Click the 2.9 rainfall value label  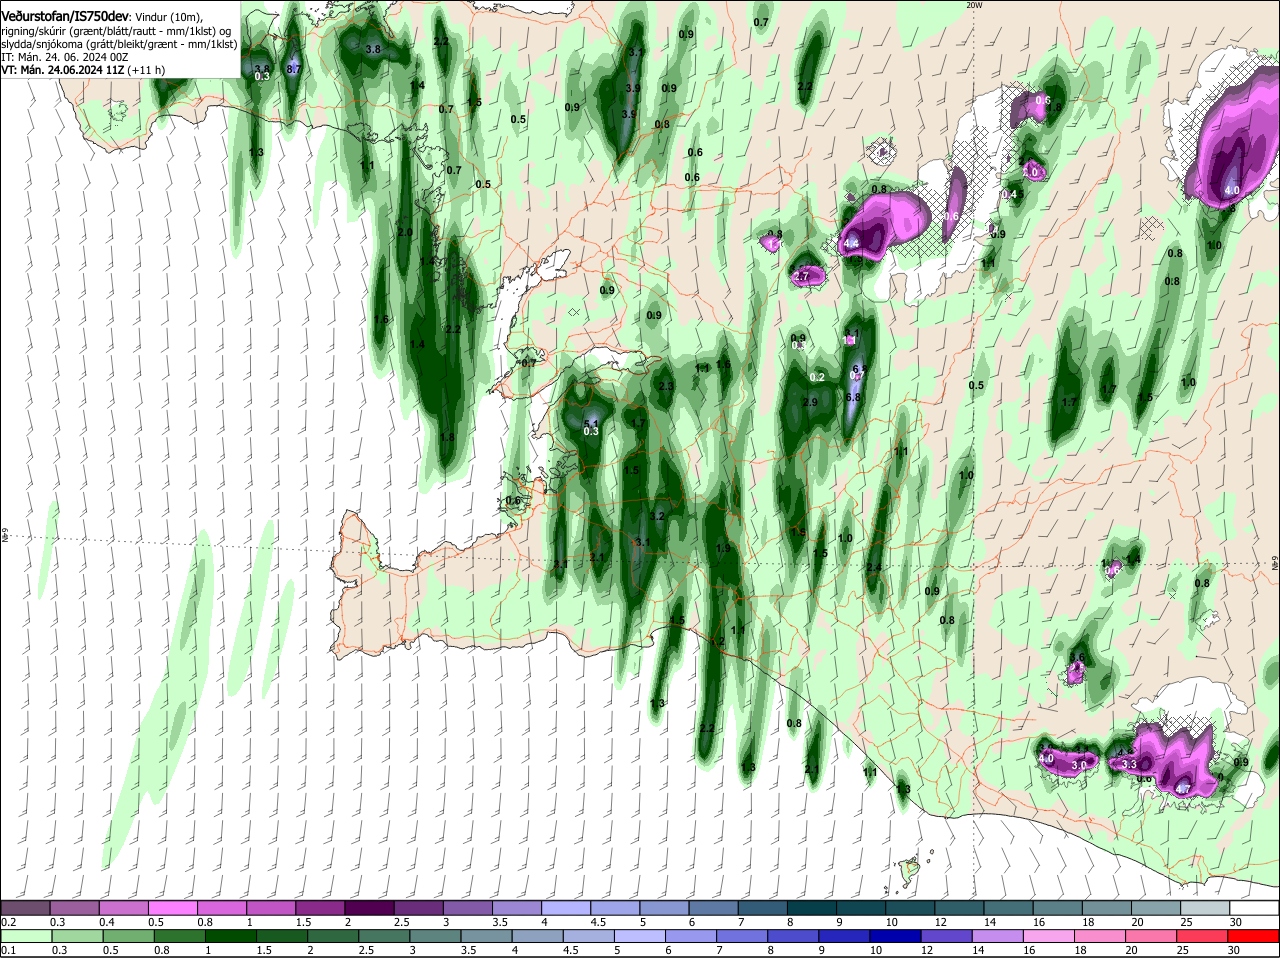(x=811, y=403)
